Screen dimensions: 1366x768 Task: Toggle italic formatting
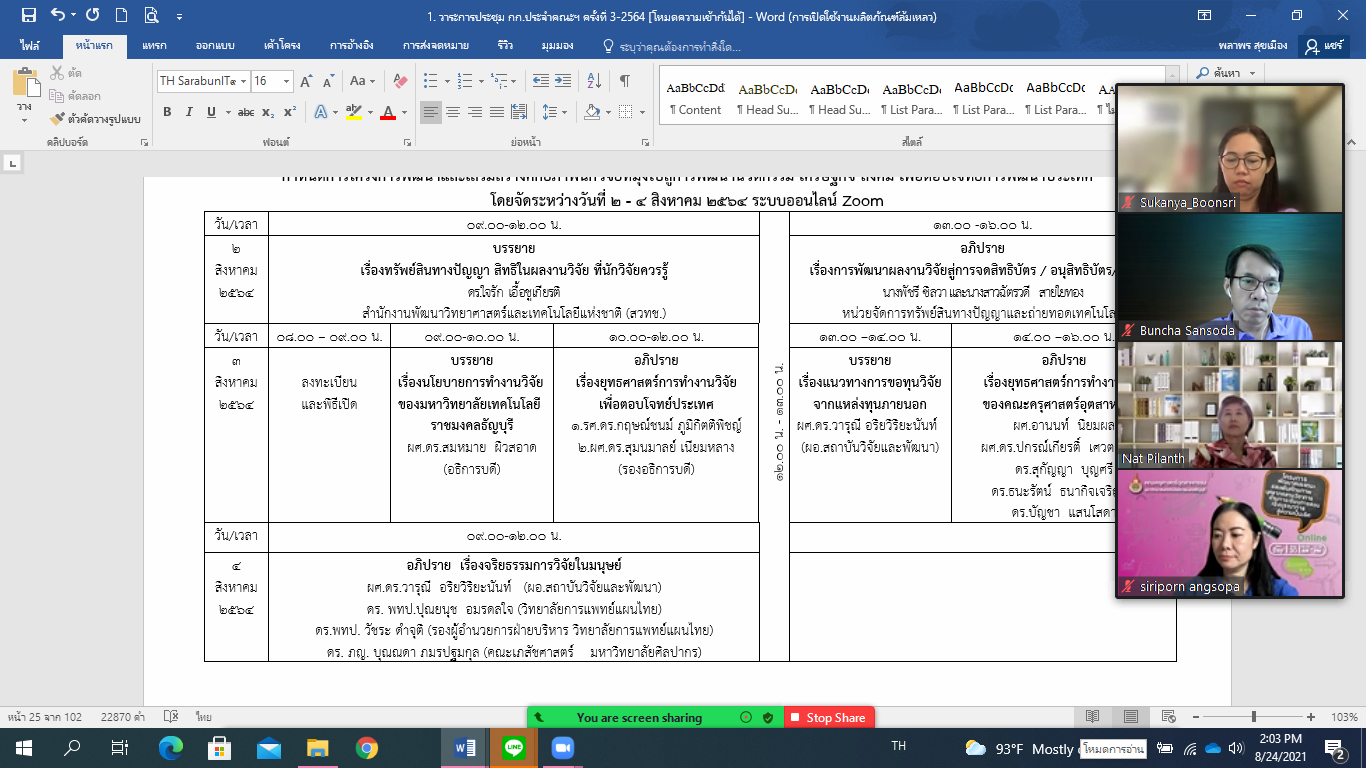coord(190,112)
